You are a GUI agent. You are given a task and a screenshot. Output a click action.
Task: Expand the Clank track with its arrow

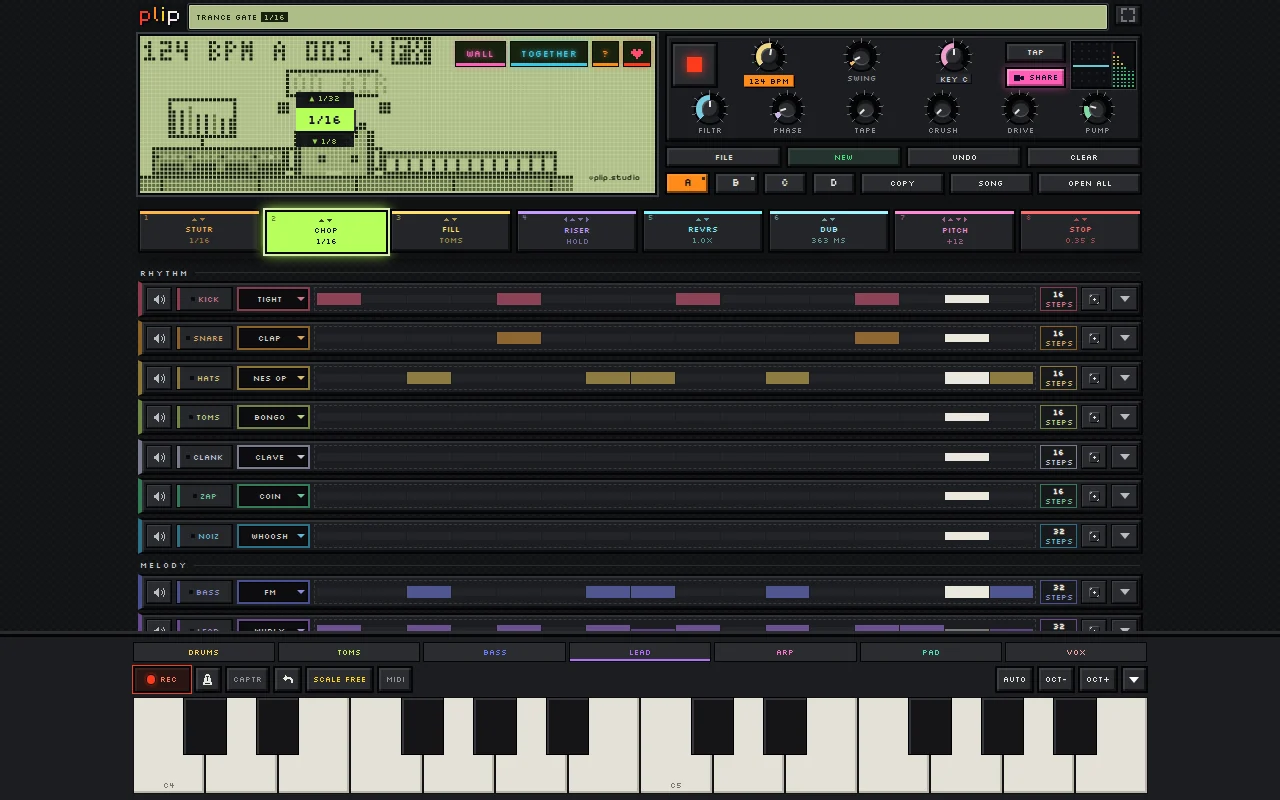(1124, 457)
